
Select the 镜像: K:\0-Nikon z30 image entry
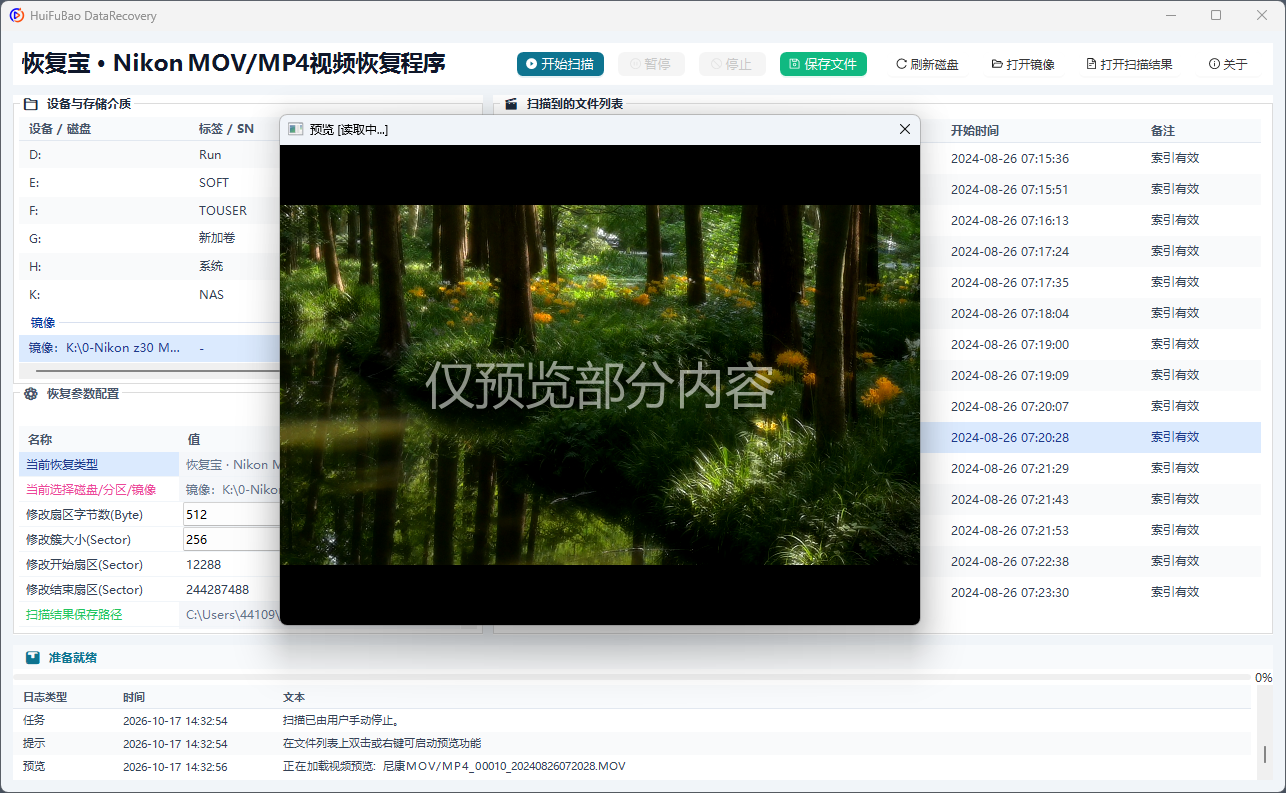tap(149, 348)
